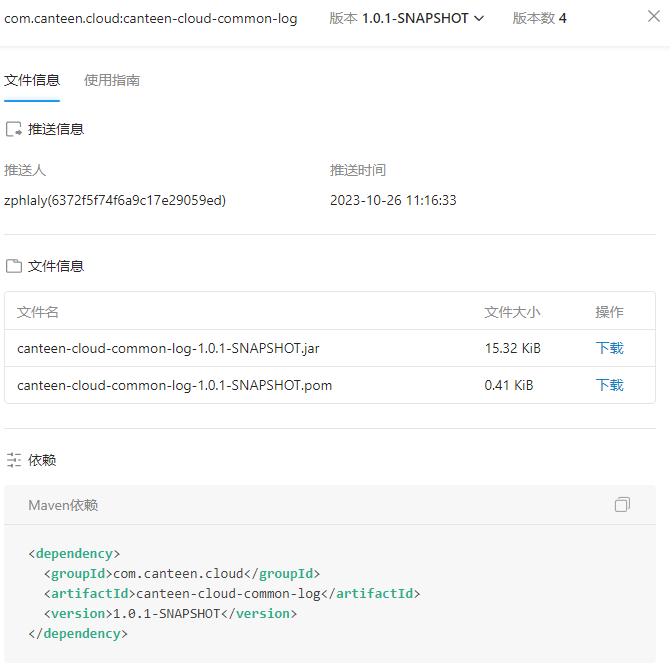Click the Maven依赖 header label
This screenshot has height=665, width=670.
tap(63, 505)
